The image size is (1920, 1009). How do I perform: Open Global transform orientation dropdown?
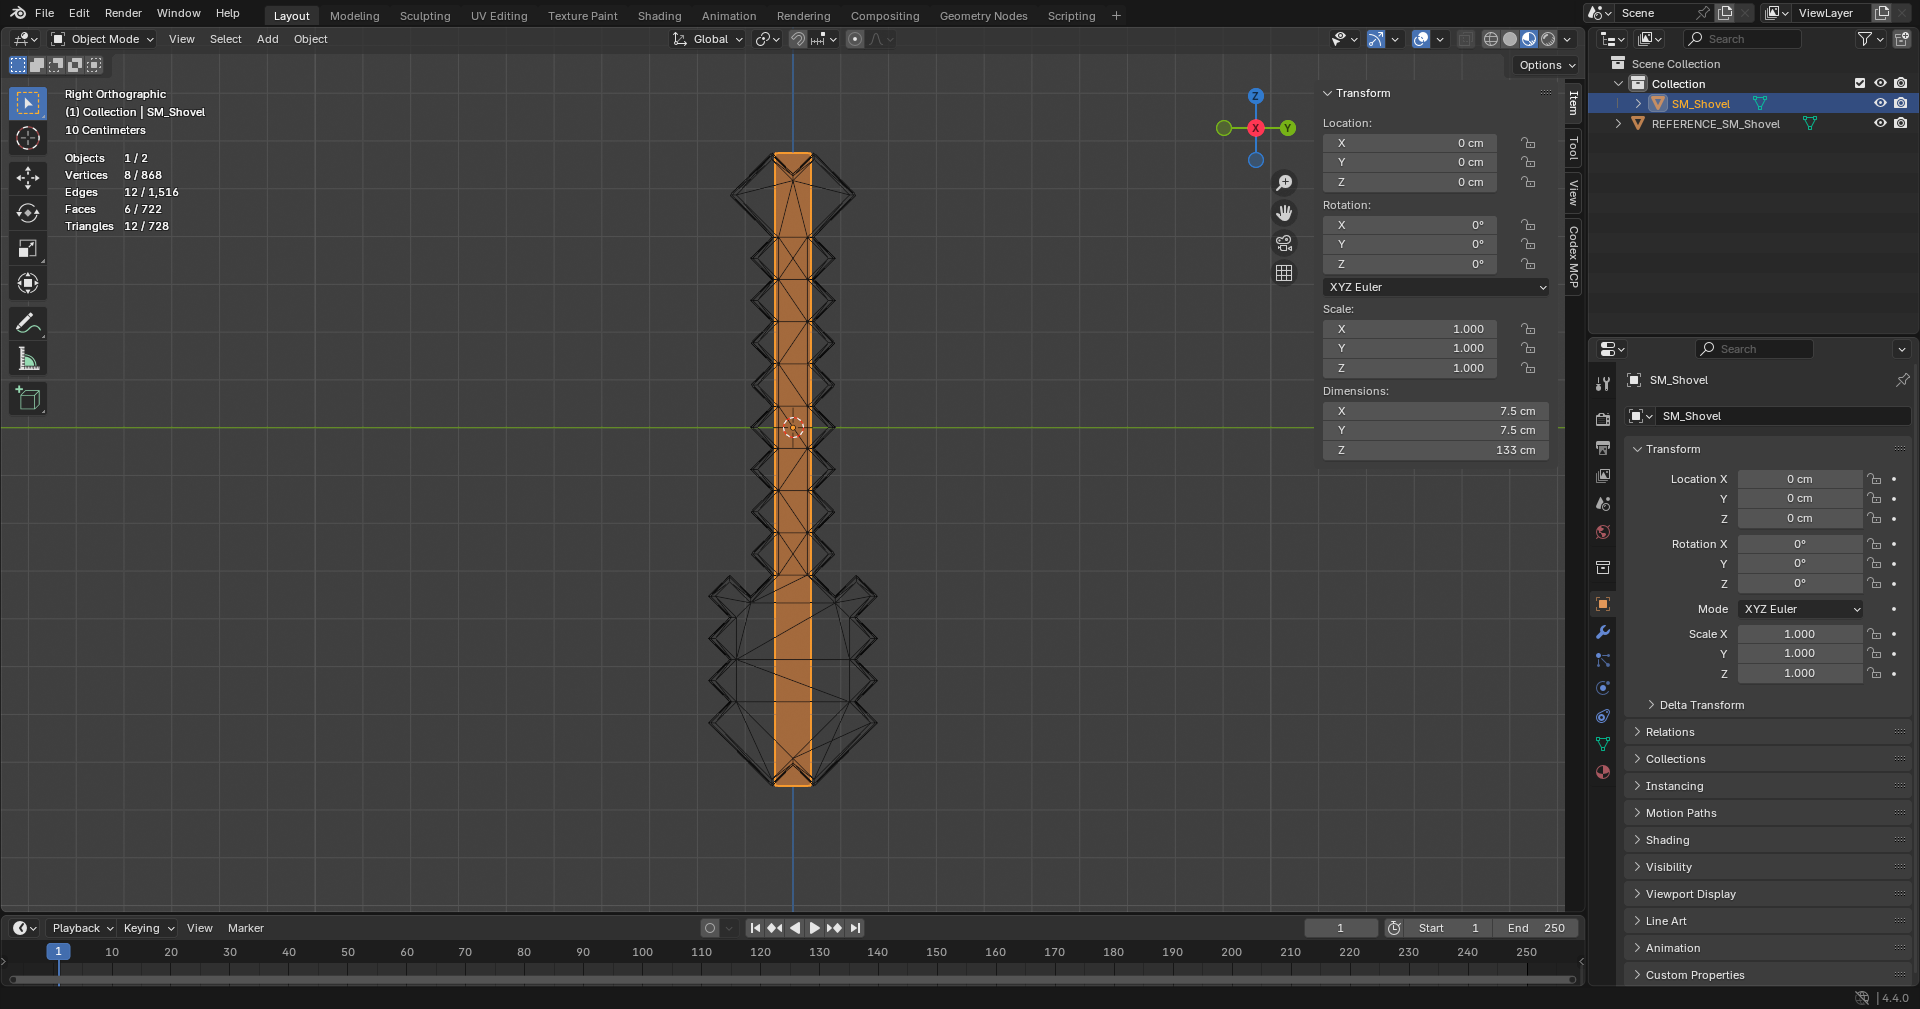point(708,39)
